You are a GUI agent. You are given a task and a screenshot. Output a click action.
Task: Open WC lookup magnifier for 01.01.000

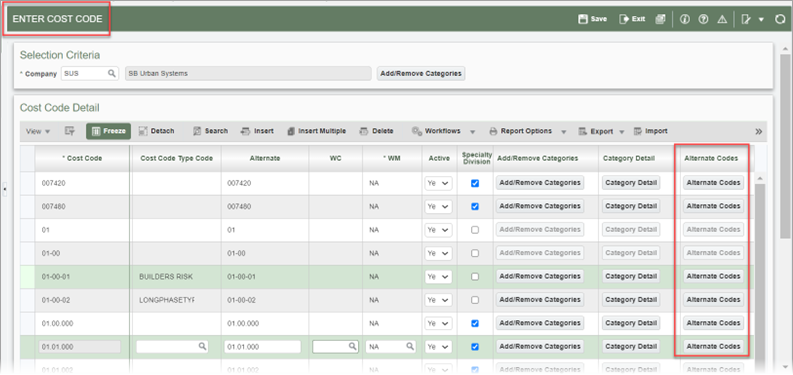pyautogui.click(x=353, y=347)
